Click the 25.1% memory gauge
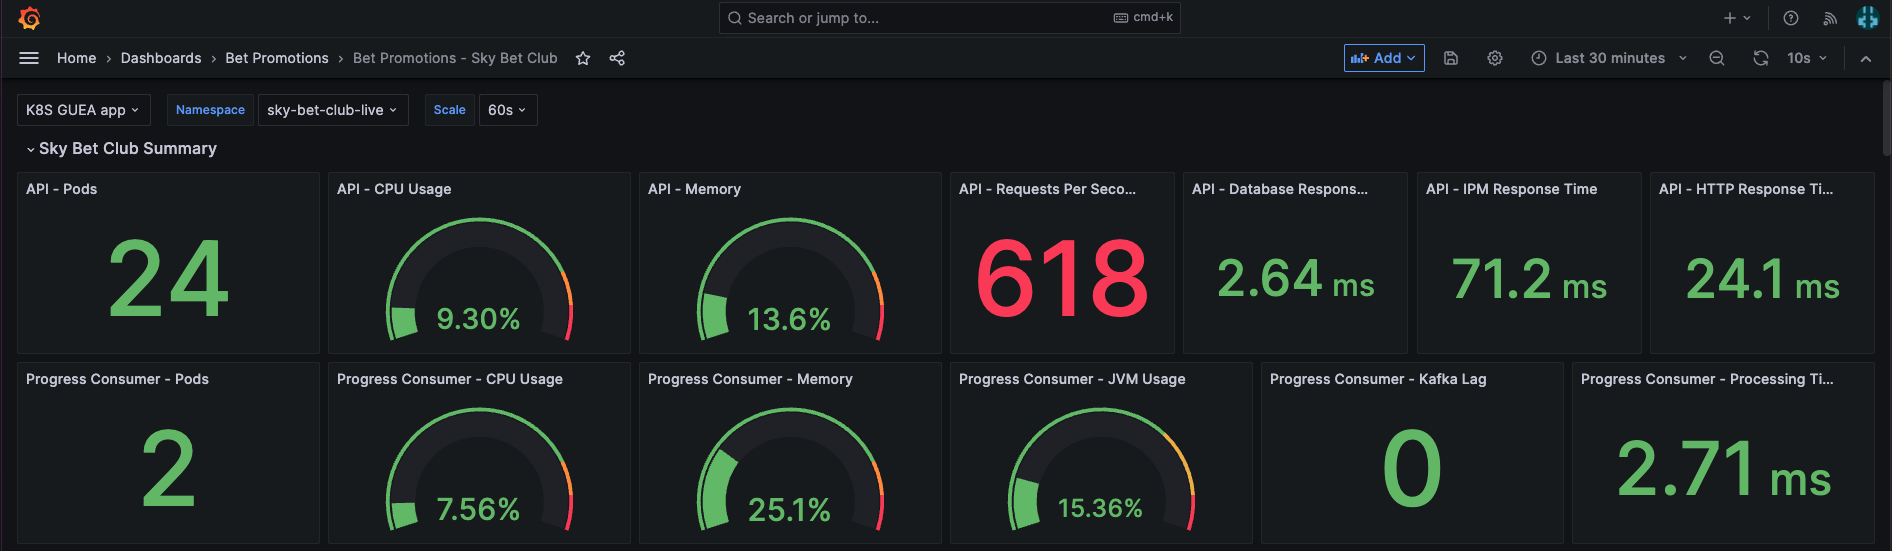The width and height of the screenshot is (1892, 551). (x=790, y=470)
